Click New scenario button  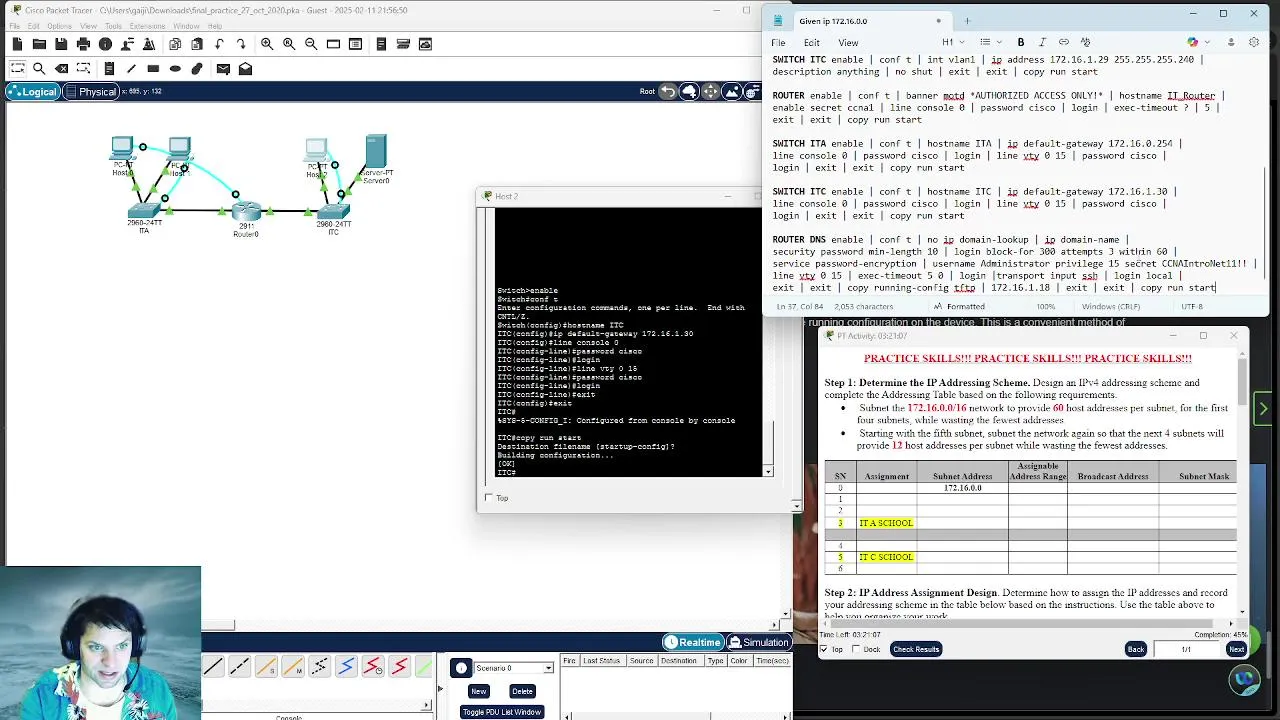[479, 691]
